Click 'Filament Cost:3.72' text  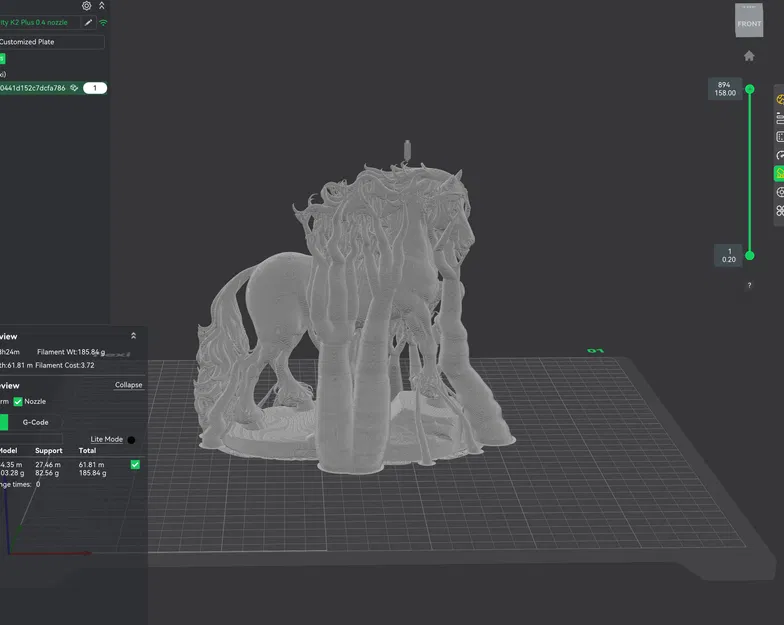[64, 366]
